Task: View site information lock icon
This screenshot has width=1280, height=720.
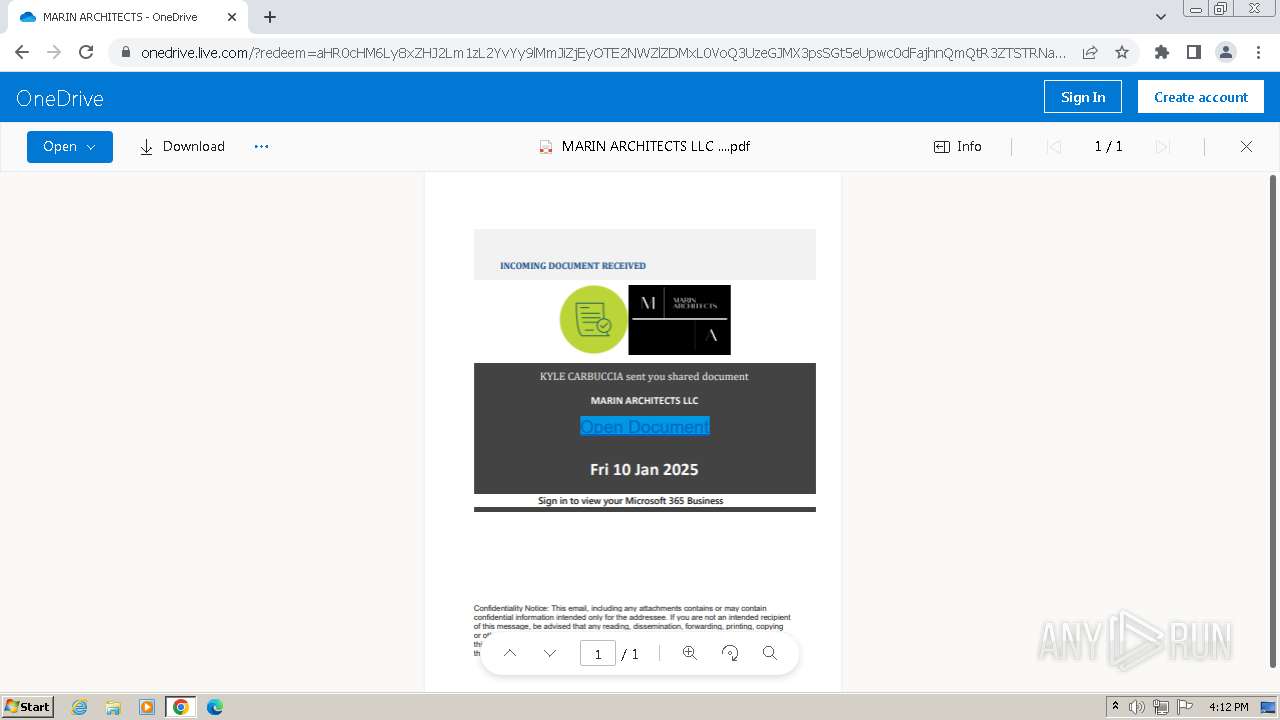Action: 125,52
